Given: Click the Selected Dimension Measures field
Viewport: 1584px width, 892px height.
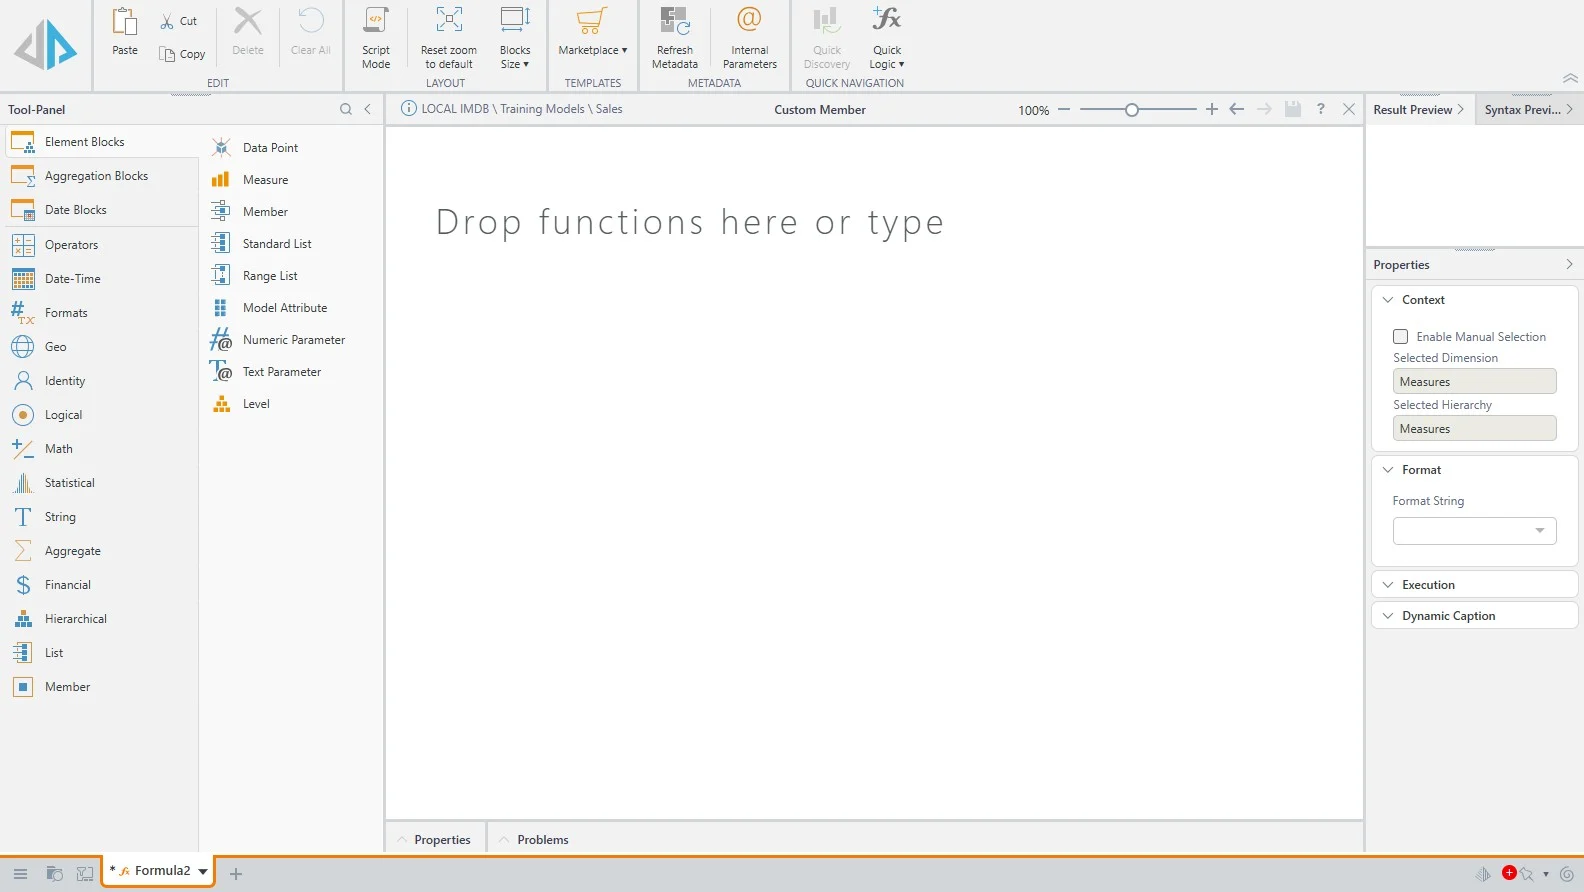Looking at the screenshot, I should [1475, 382].
